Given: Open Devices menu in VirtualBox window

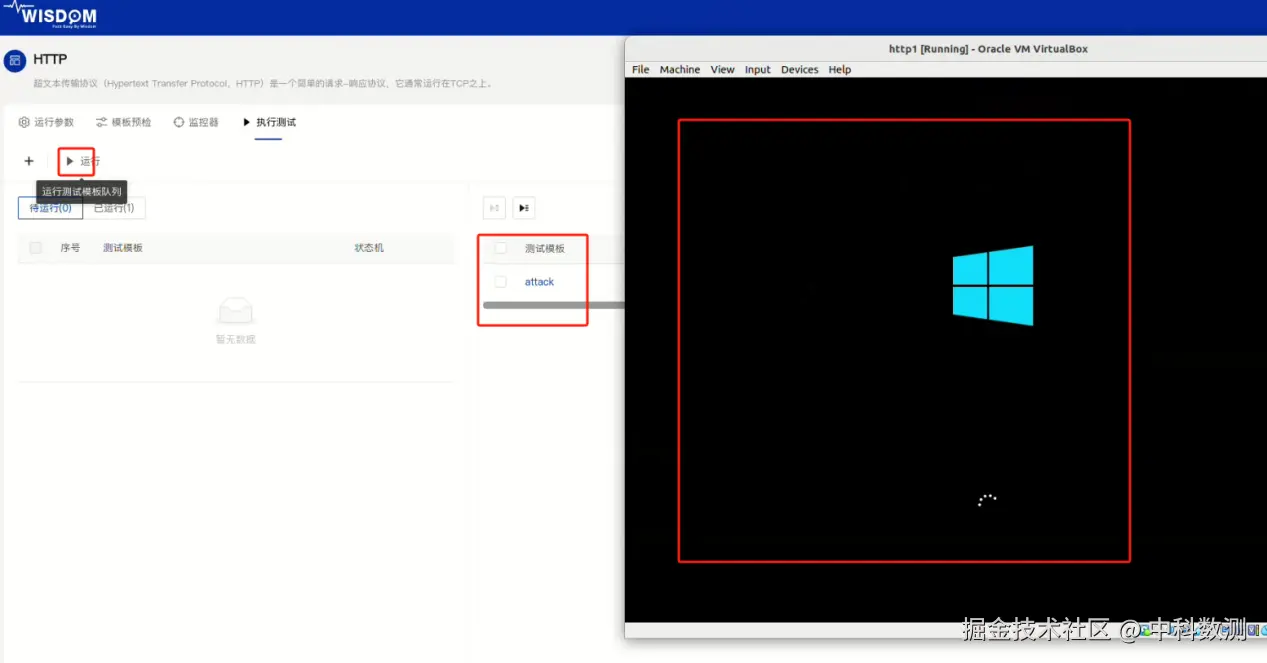Looking at the screenshot, I should [800, 70].
